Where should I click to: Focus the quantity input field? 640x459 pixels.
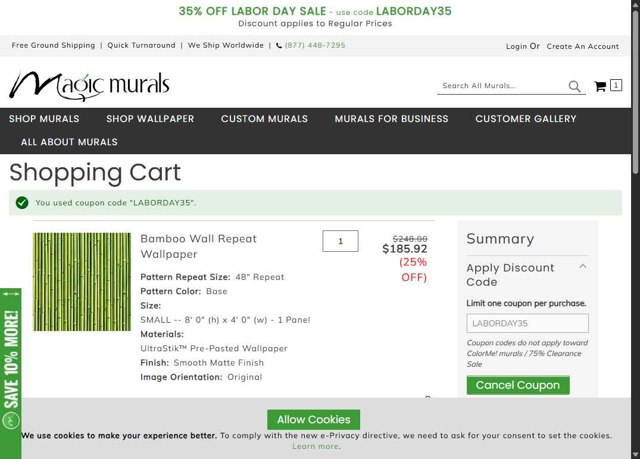(x=340, y=241)
